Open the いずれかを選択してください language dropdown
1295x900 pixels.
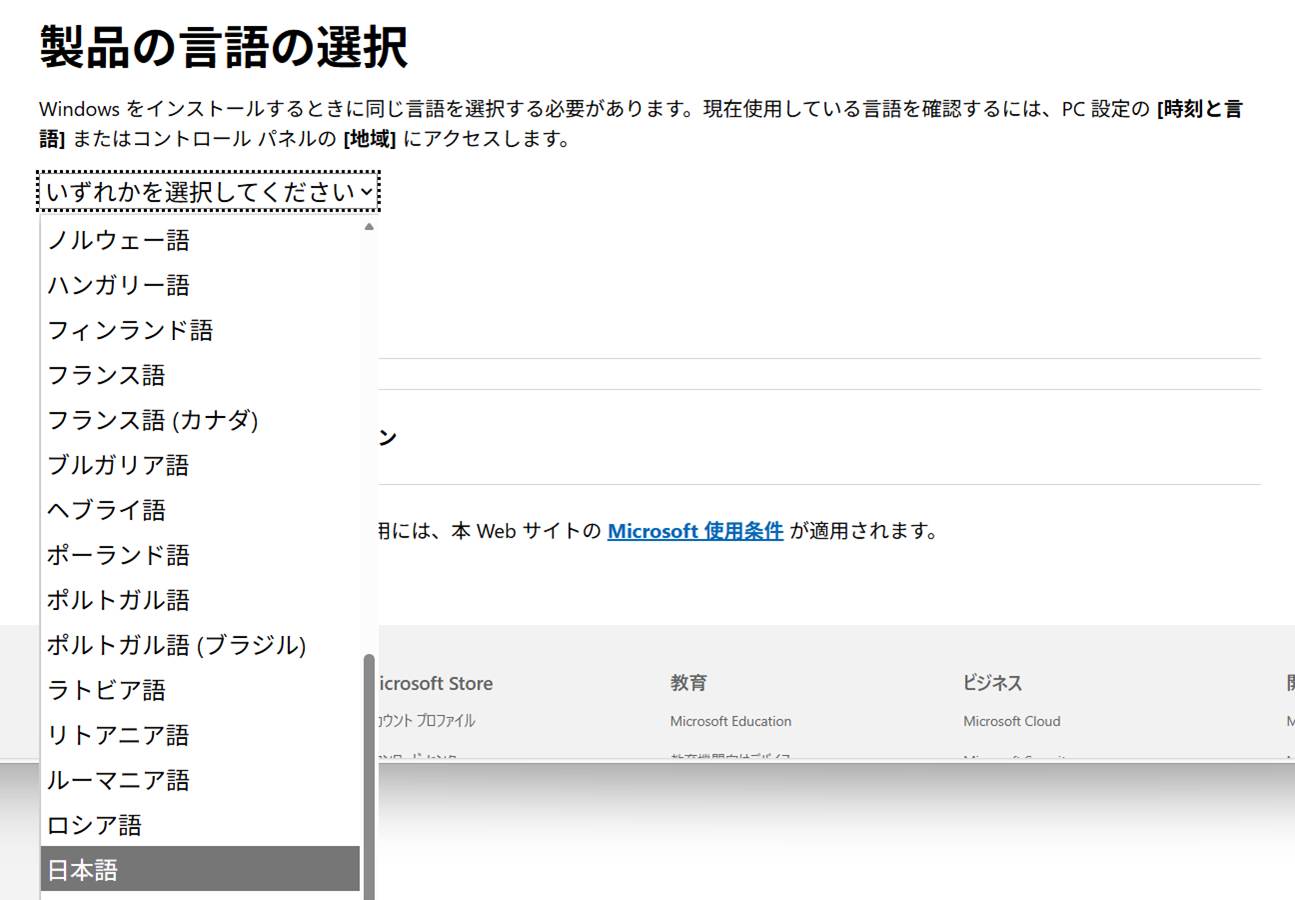tap(209, 191)
